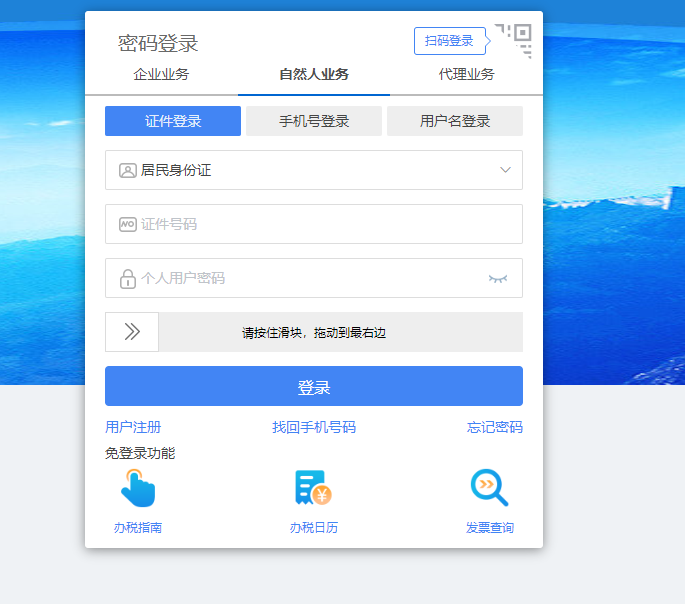Click the blue 登录 button
Viewport: 685px width, 604px height.
(x=314, y=386)
